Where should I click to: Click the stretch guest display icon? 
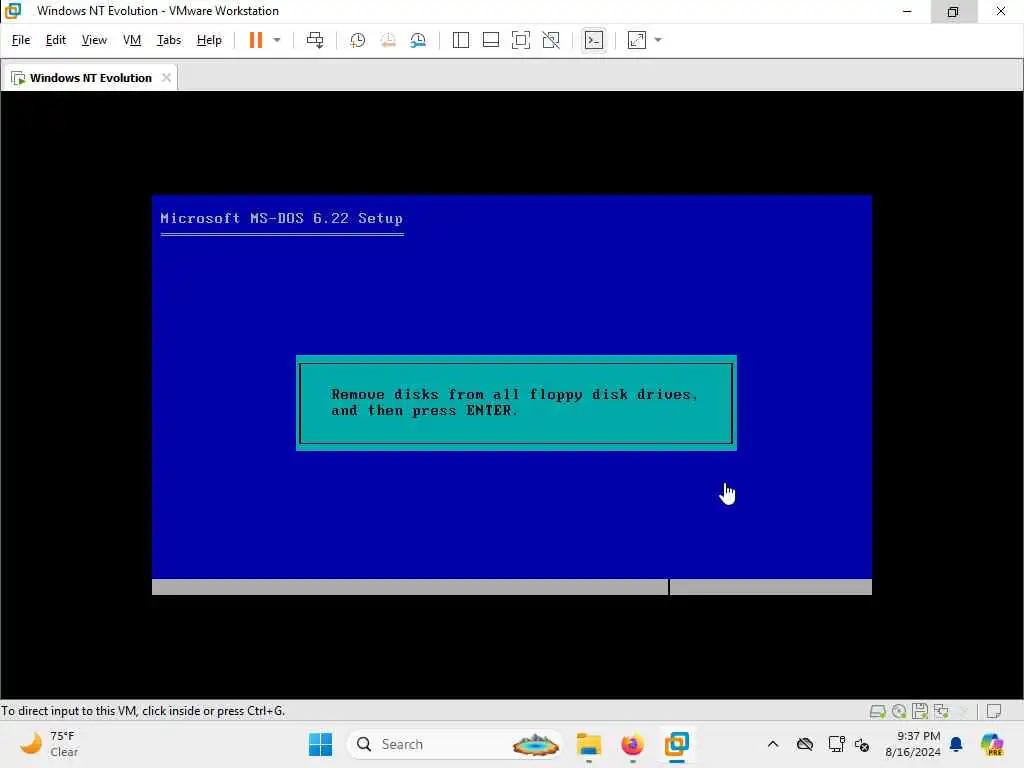click(637, 40)
